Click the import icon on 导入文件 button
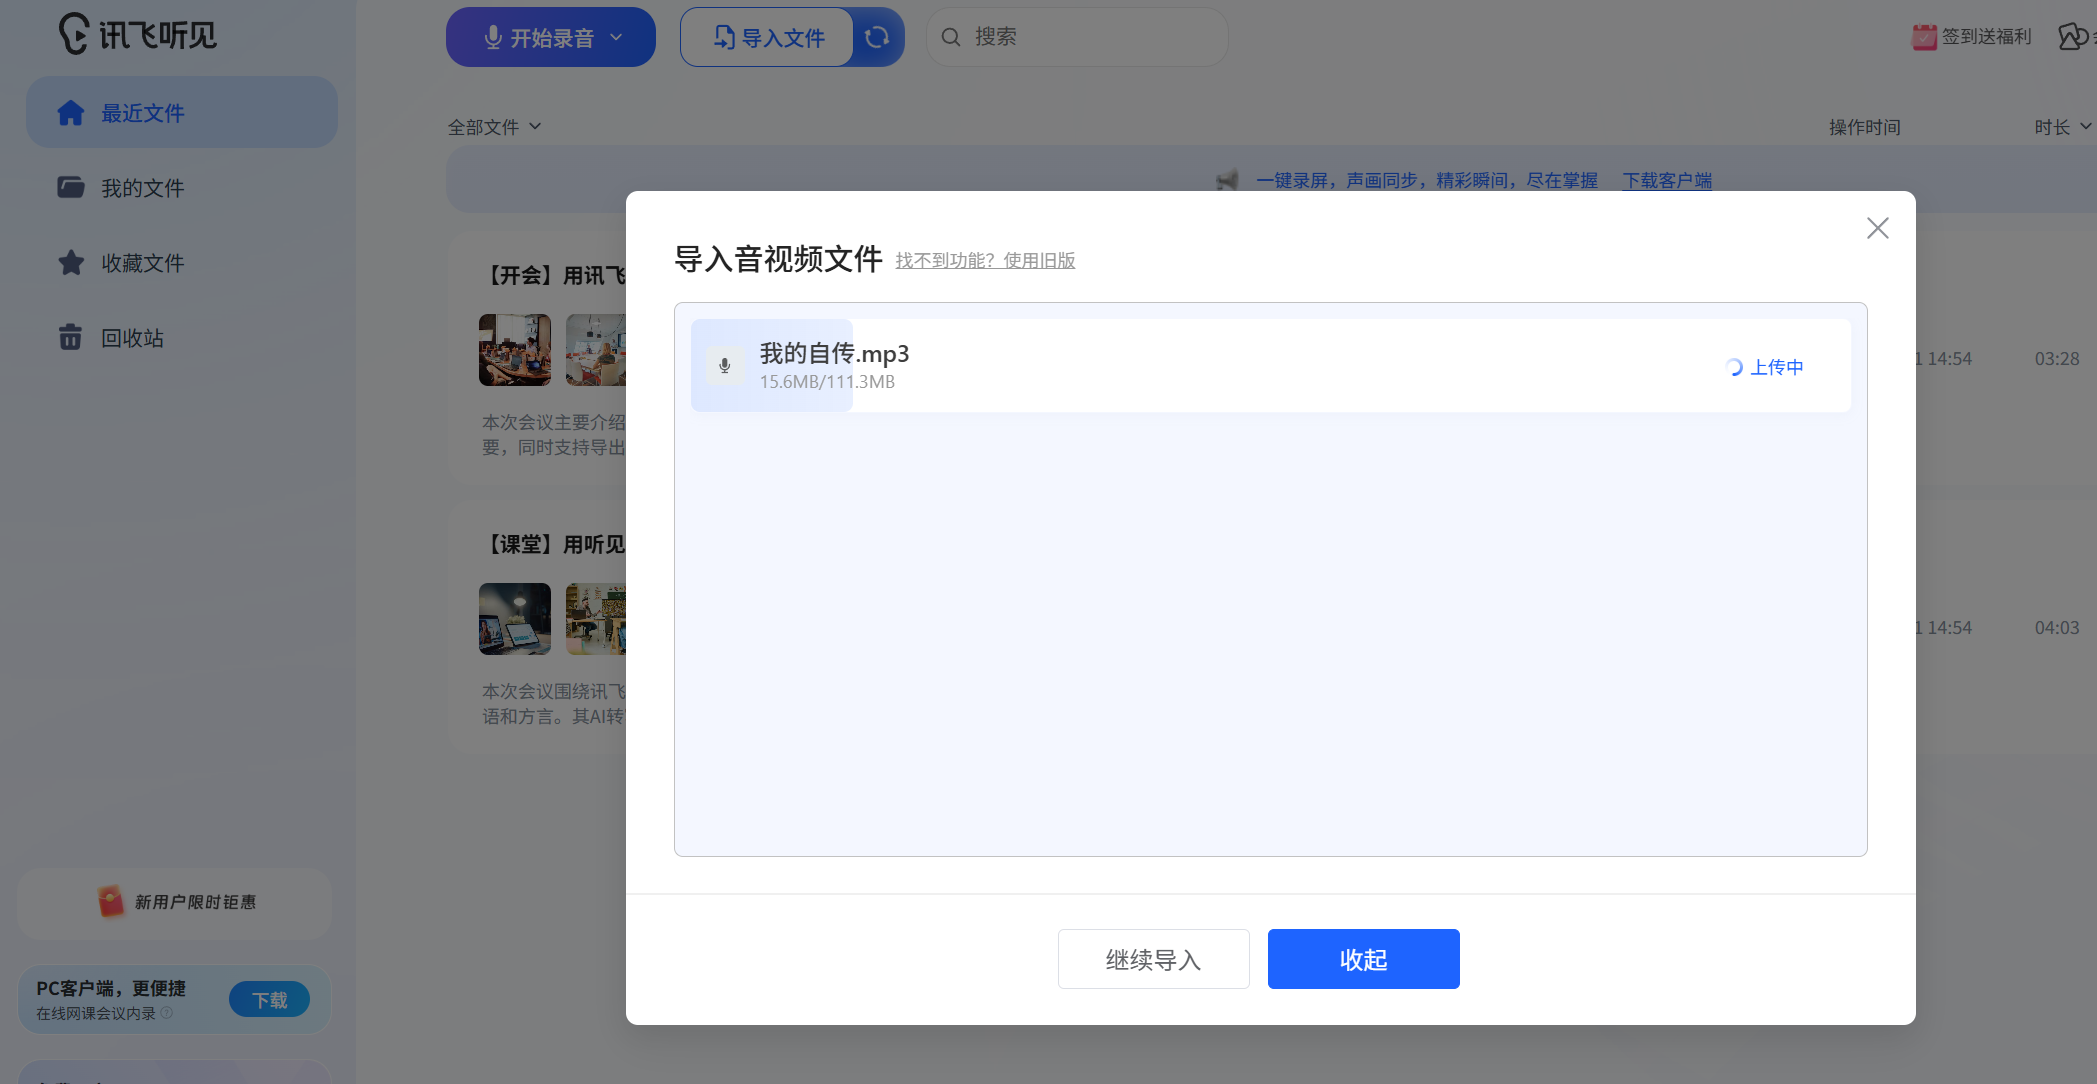Viewport: 2097px width, 1084px height. tap(723, 36)
